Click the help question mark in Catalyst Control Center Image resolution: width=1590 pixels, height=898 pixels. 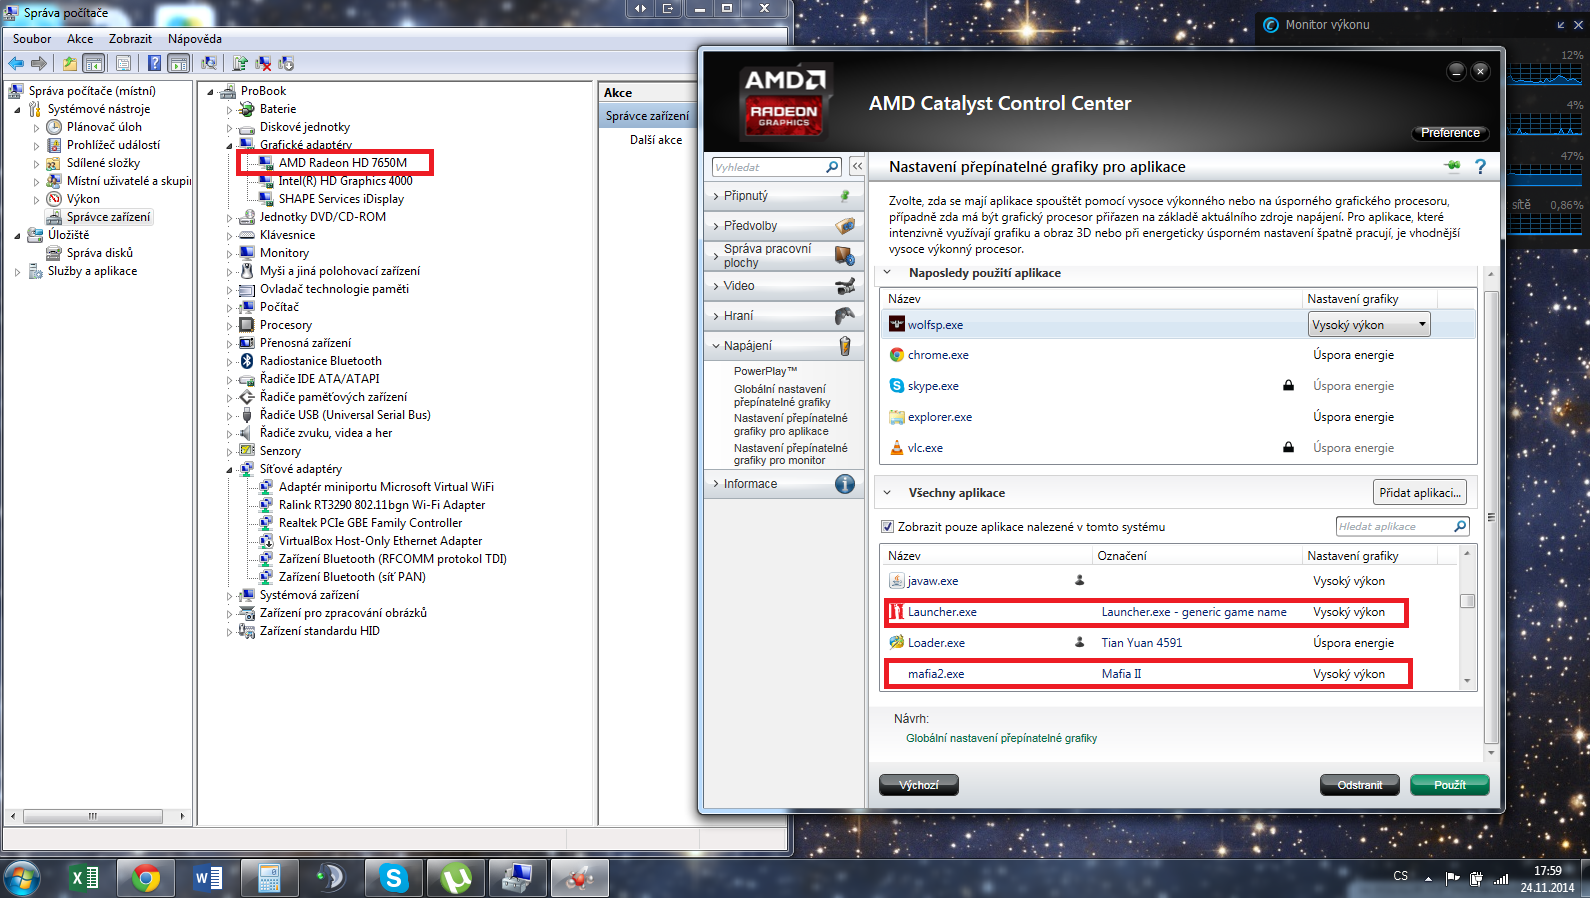click(1480, 167)
